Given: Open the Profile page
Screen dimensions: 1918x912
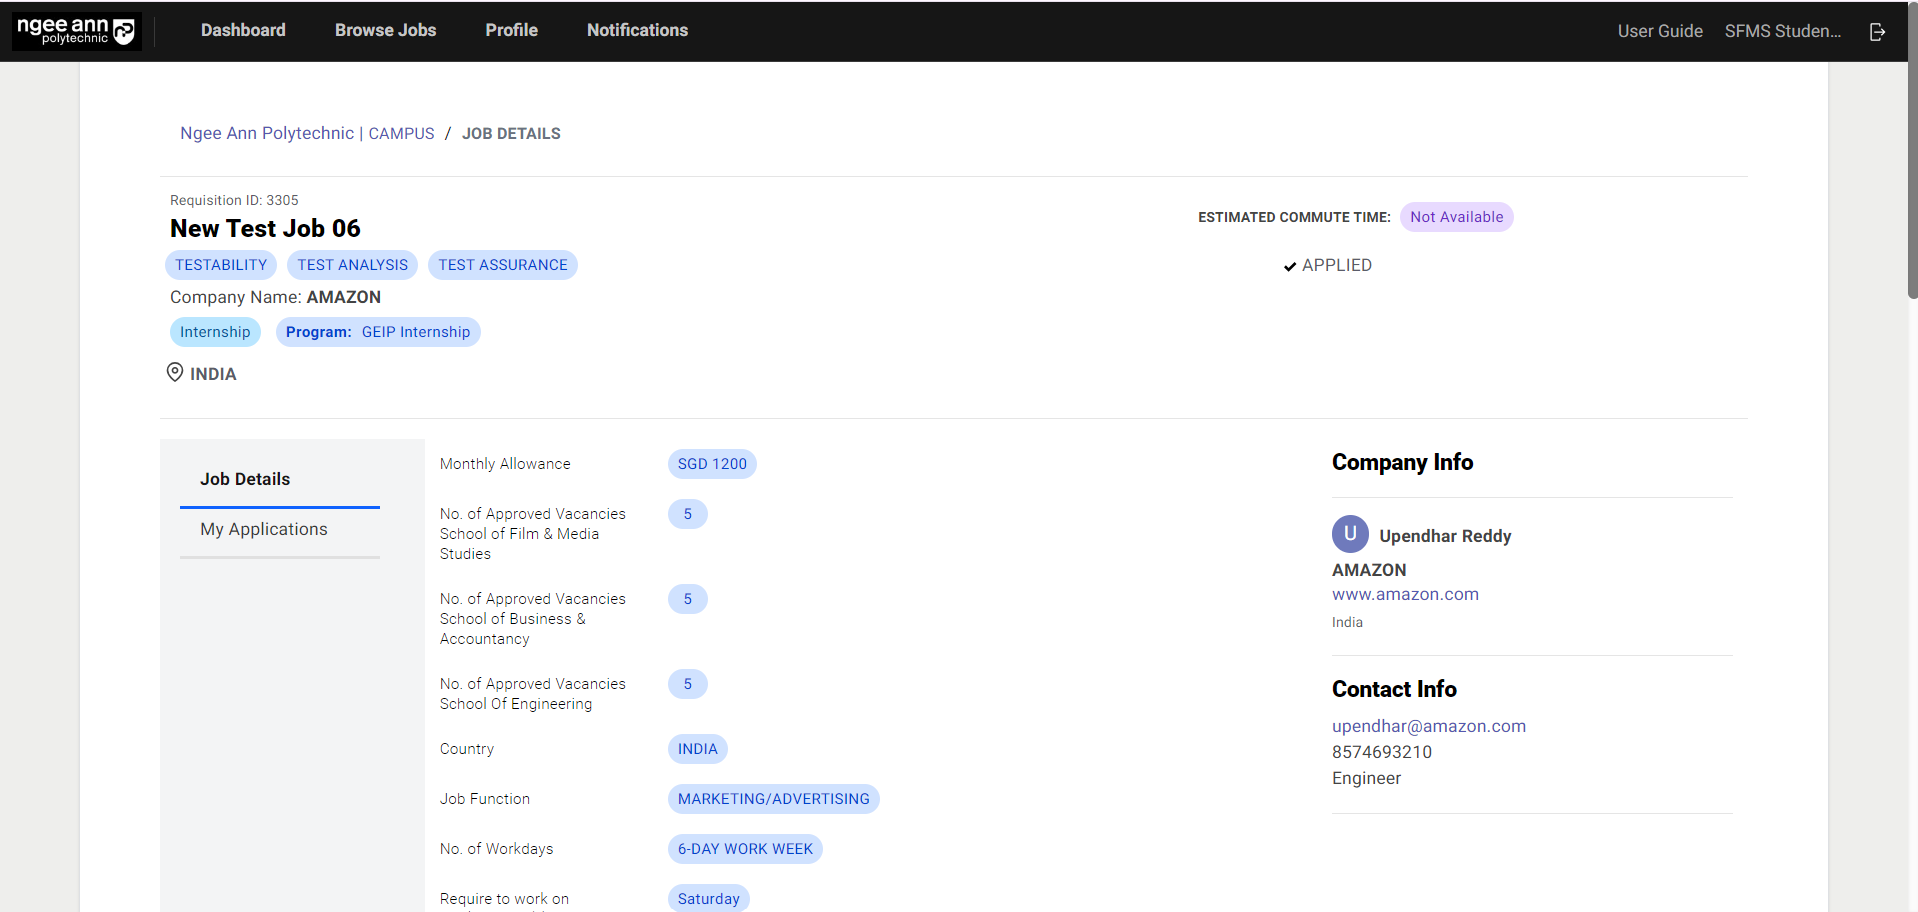Looking at the screenshot, I should pyautogui.click(x=511, y=30).
